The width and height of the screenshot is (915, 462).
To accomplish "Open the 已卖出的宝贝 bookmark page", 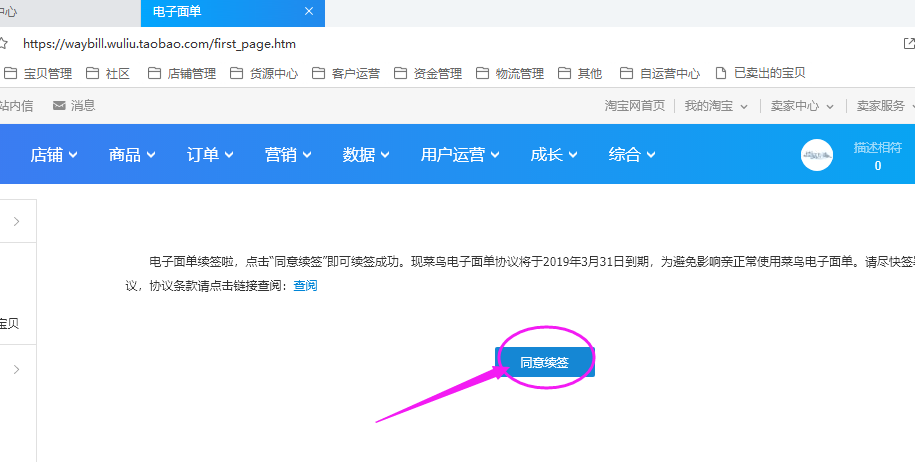I will [x=761, y=73].
